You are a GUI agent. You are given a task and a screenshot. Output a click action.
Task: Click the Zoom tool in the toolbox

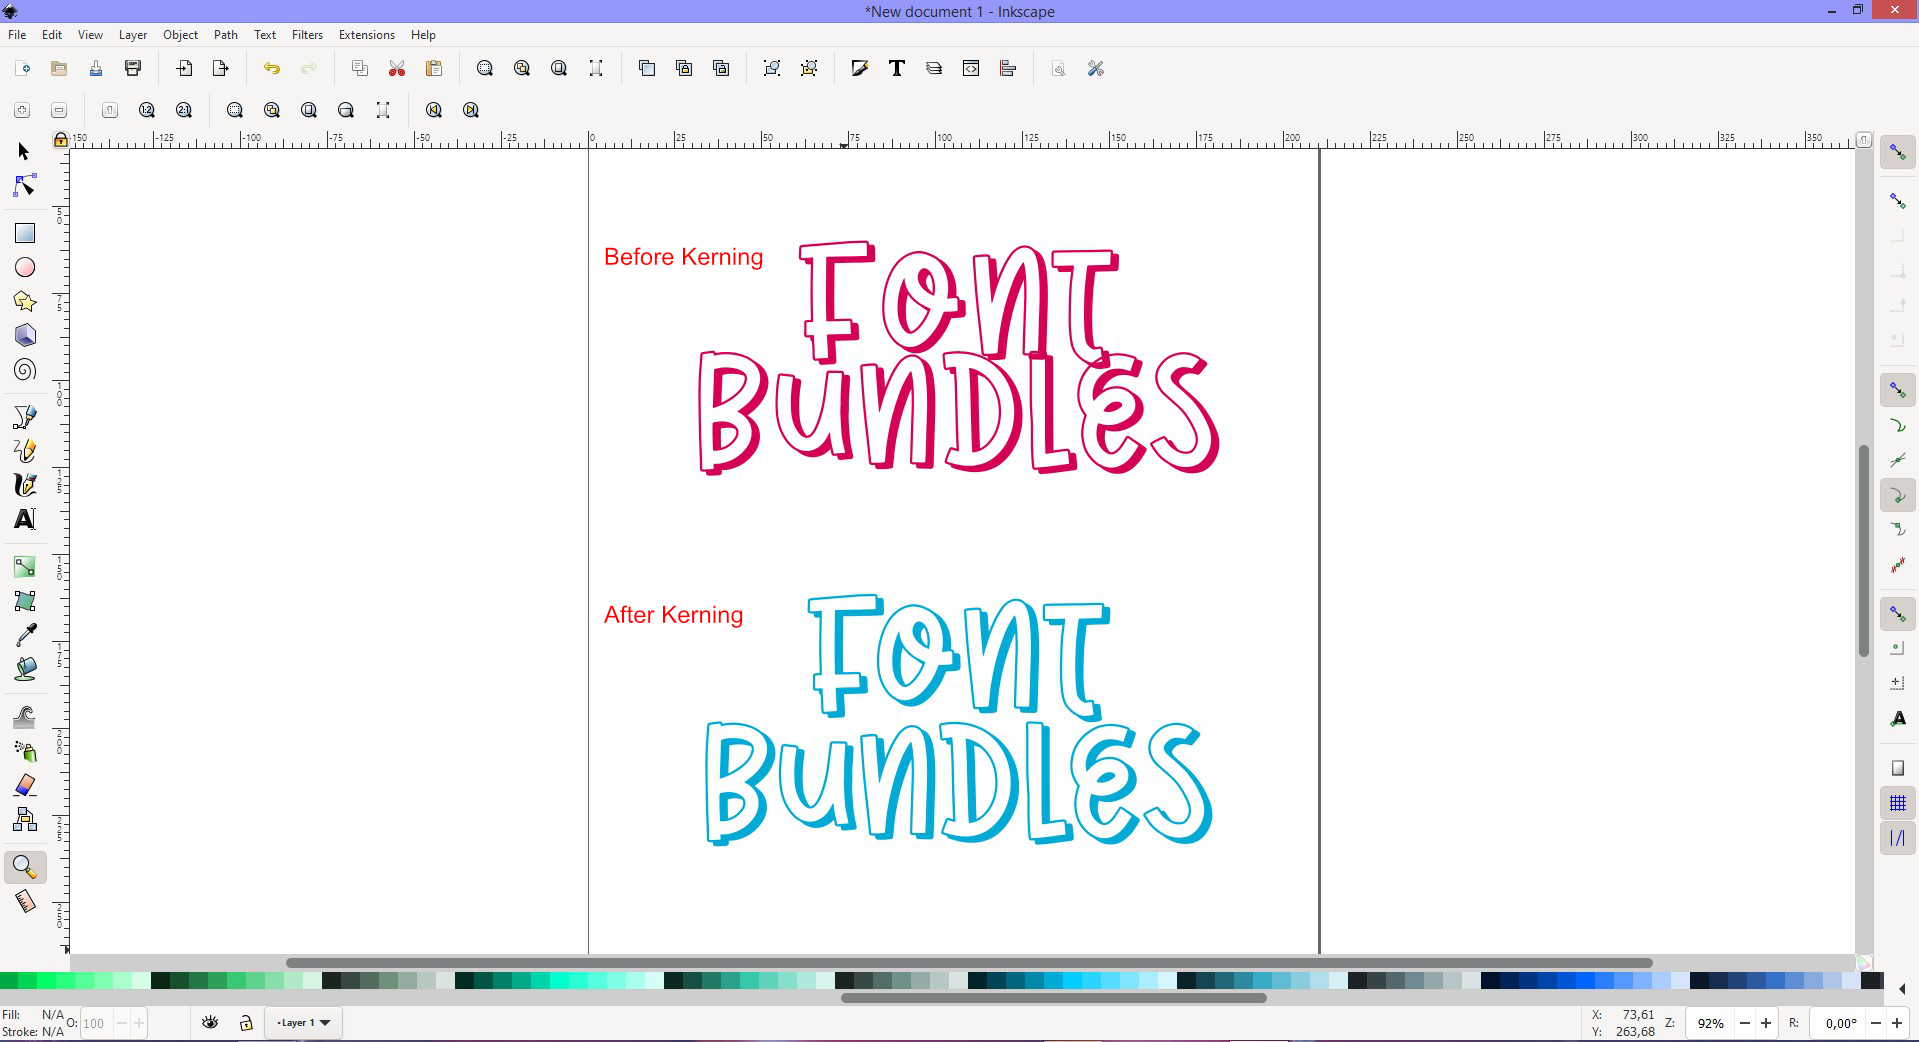point(25,867)
